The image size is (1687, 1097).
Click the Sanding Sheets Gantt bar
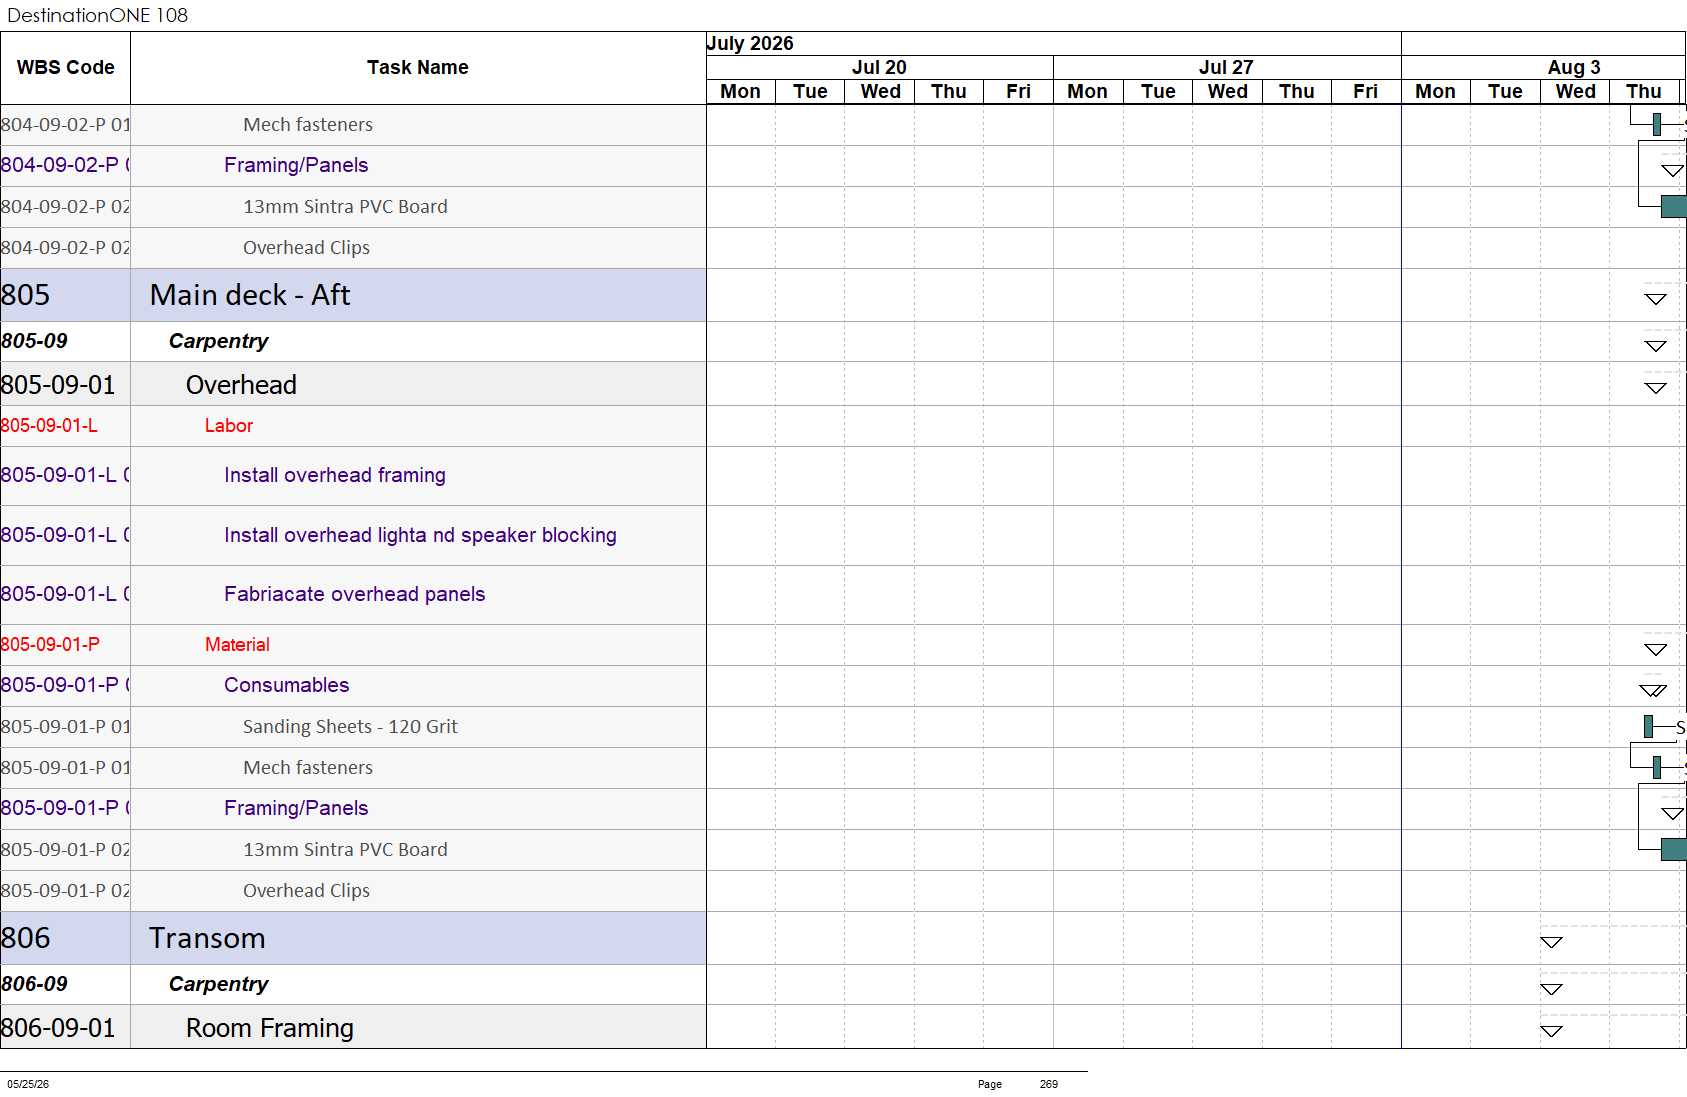1648,727
